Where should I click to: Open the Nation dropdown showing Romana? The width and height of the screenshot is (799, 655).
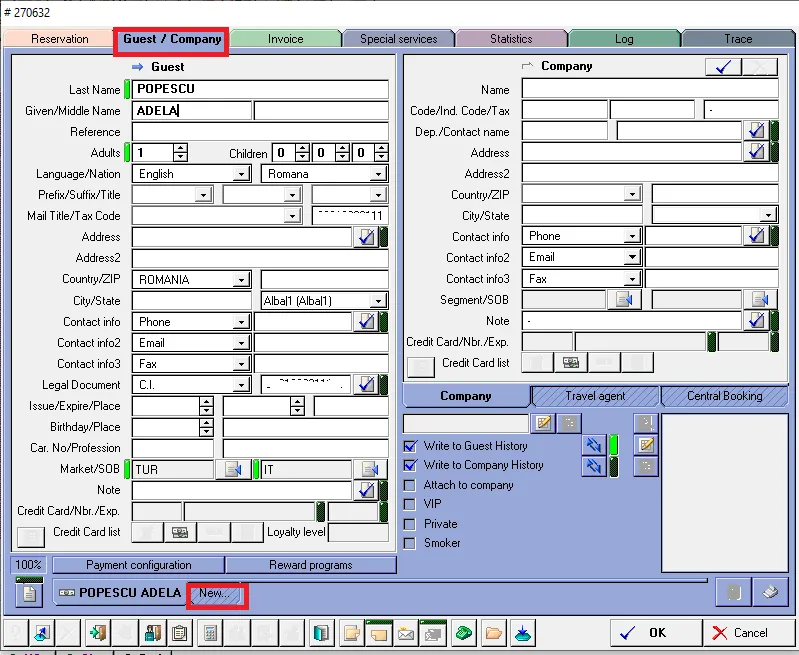(378, 174)
